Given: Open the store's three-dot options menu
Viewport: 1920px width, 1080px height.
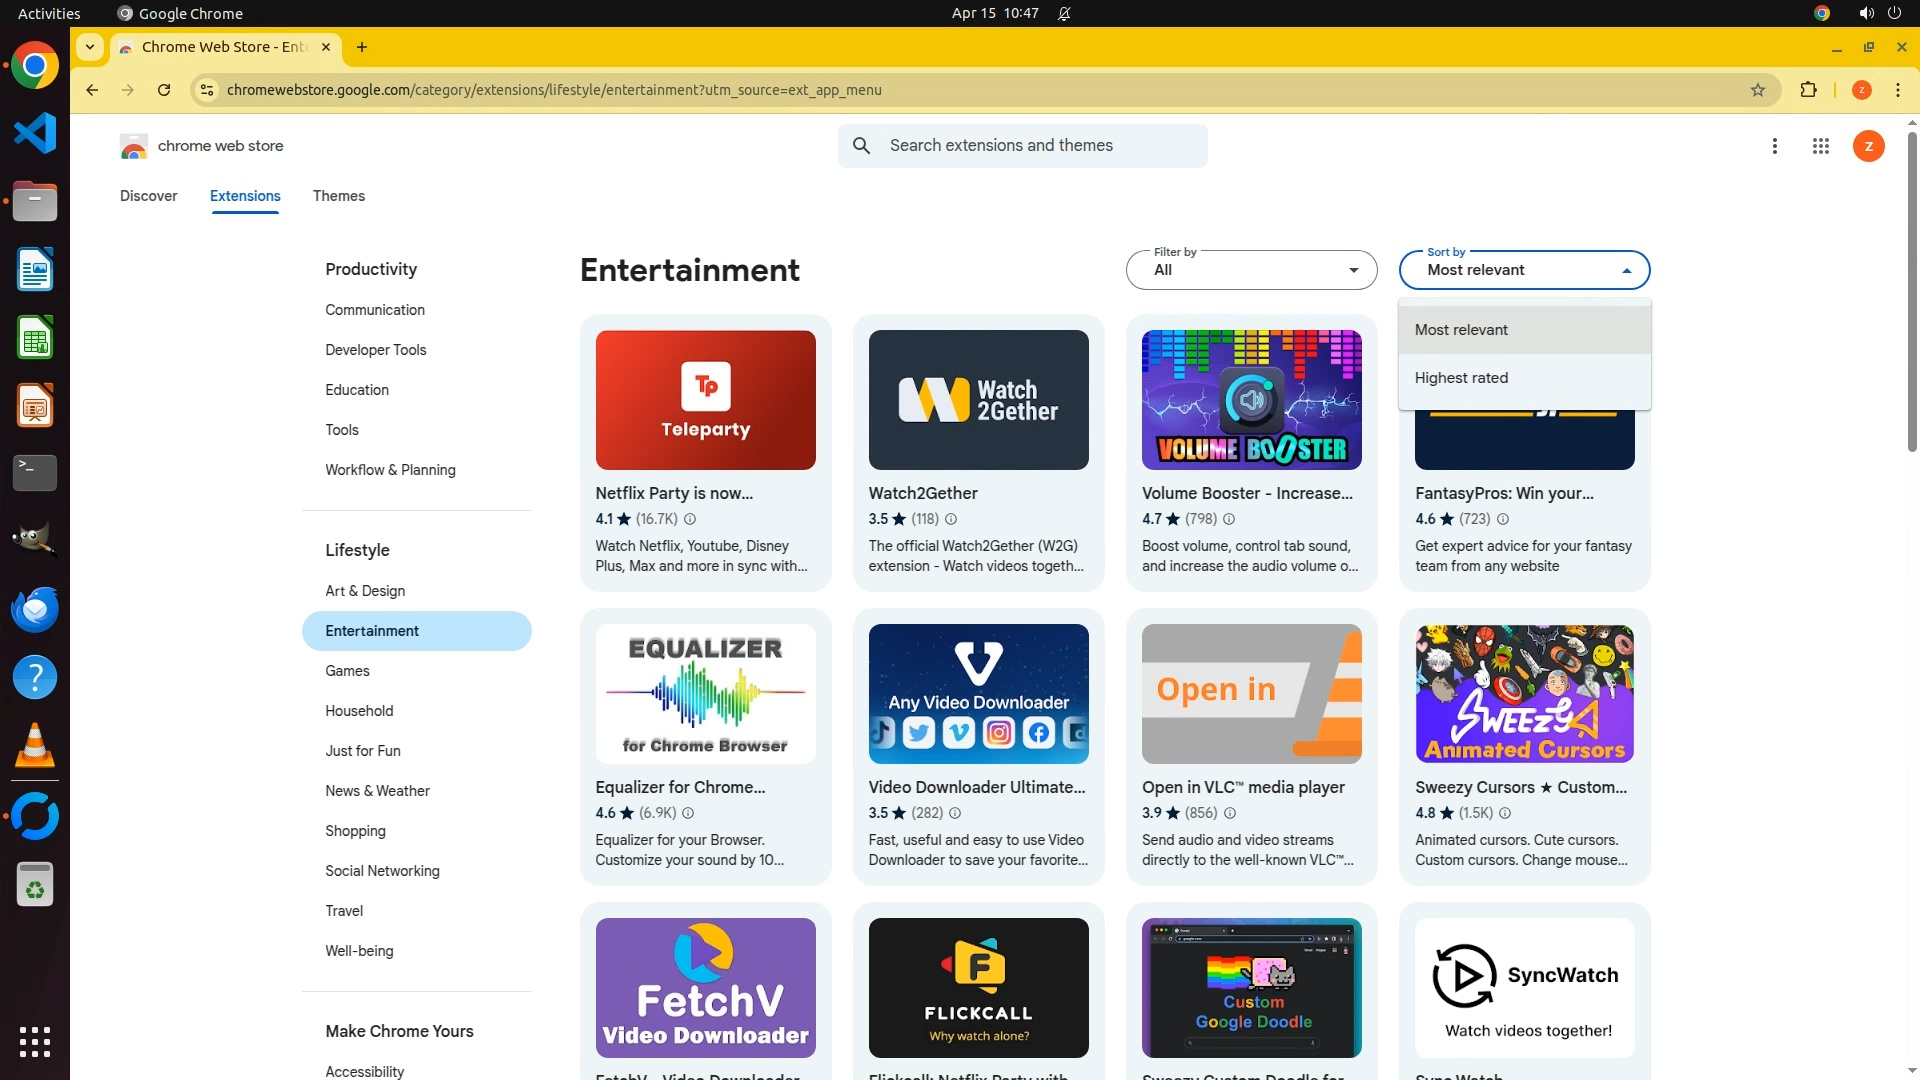Looking at the screenshot, I should (1774, 146).
